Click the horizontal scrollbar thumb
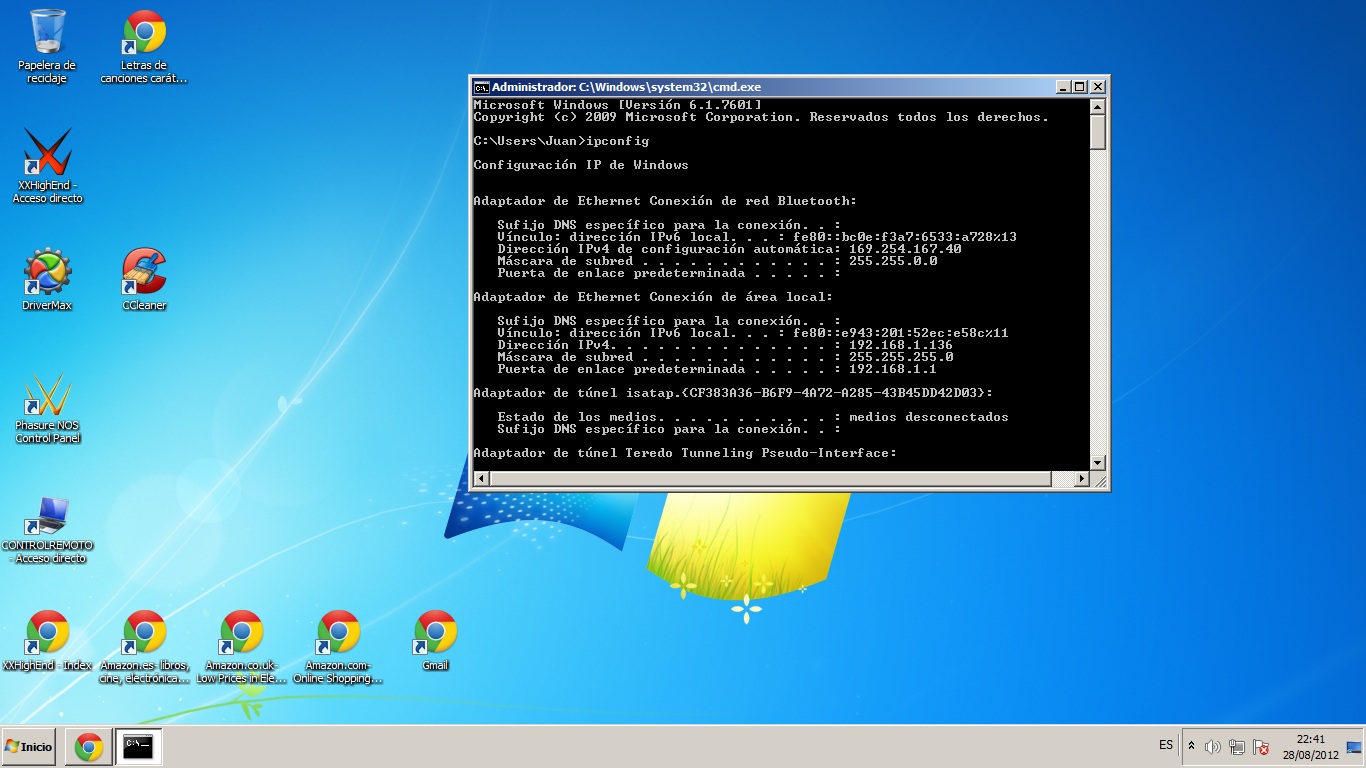 (770, 479)
